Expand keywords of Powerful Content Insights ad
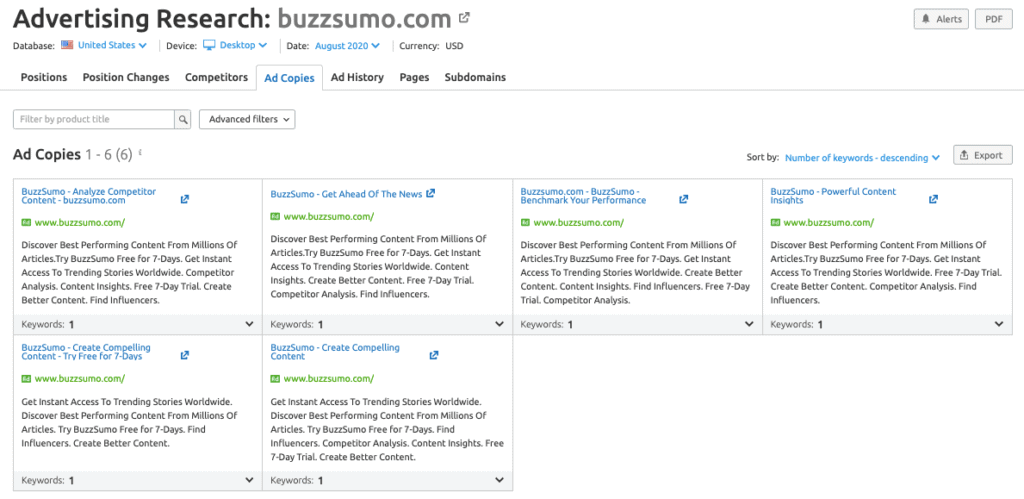 click(x=998, y=324)
